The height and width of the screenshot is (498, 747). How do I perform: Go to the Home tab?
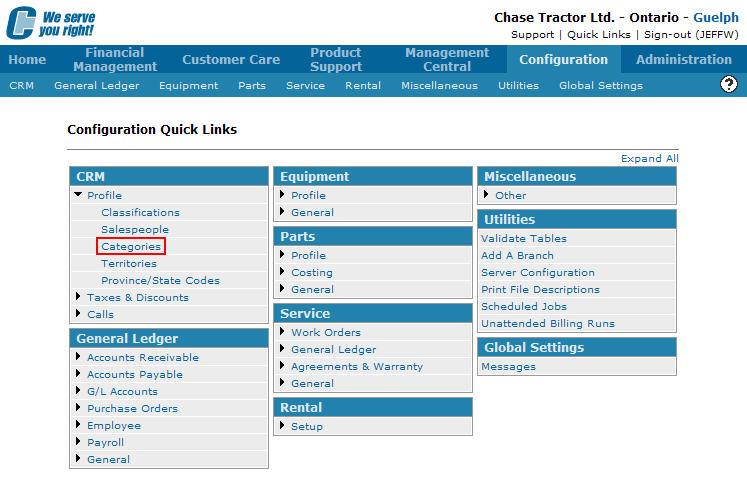pyautogui.click(x=27, y=60)
